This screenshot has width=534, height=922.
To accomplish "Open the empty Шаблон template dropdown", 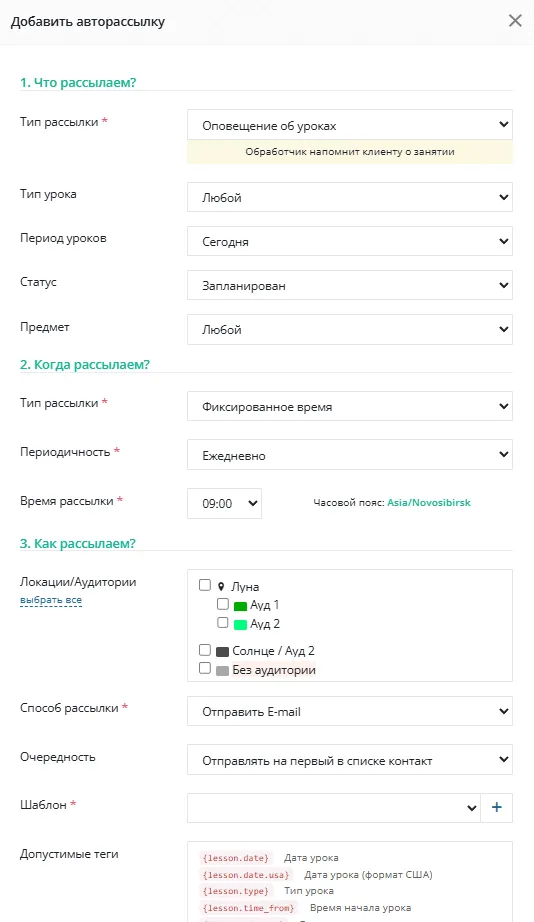I will pyautogui.click(x=333, y=807).
